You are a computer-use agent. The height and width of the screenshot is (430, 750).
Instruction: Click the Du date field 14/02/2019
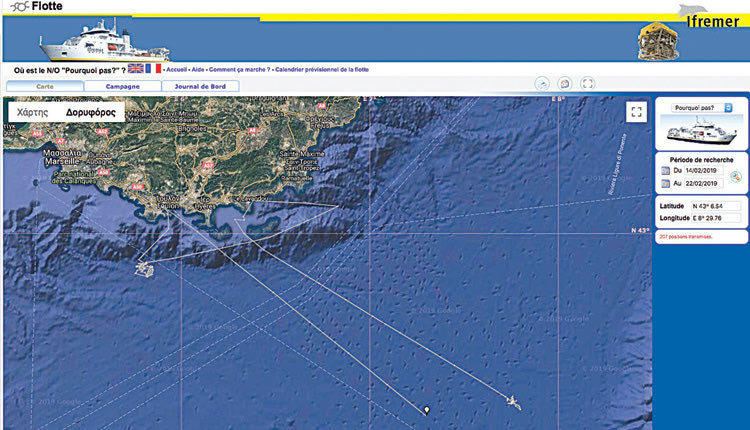703,170
